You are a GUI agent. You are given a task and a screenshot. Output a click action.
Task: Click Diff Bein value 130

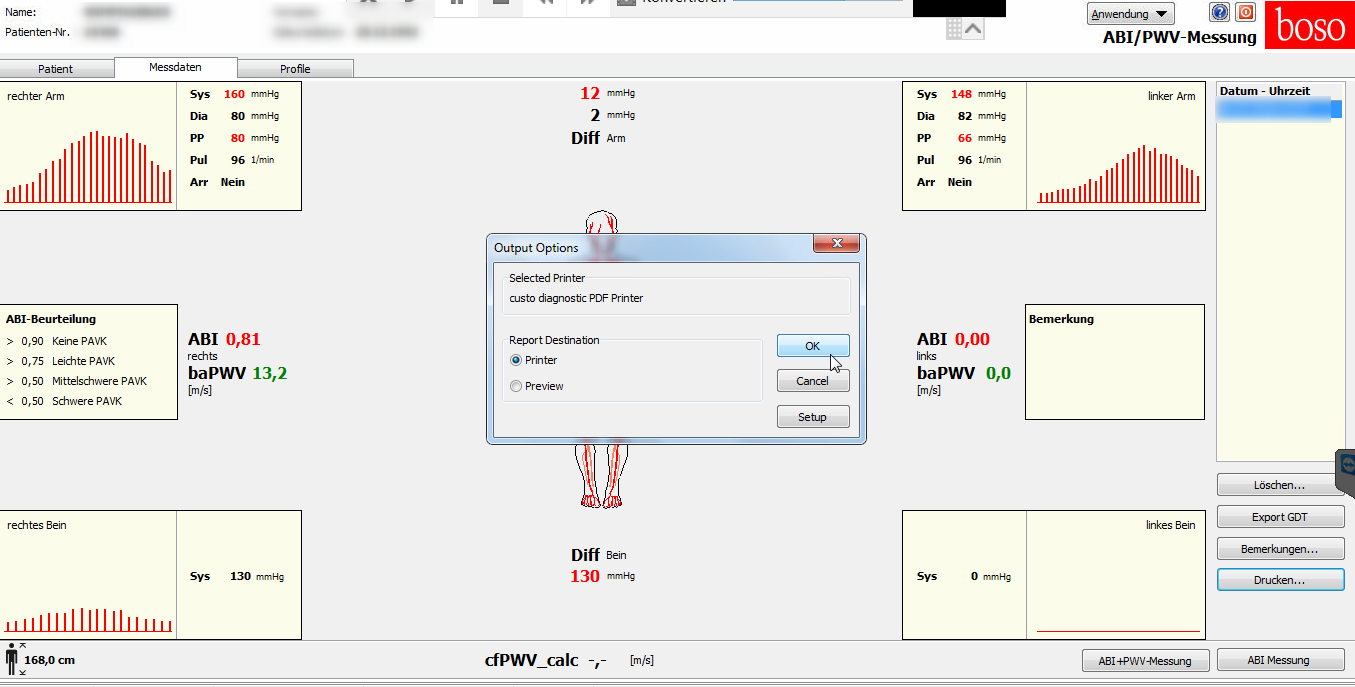point(584,576)
